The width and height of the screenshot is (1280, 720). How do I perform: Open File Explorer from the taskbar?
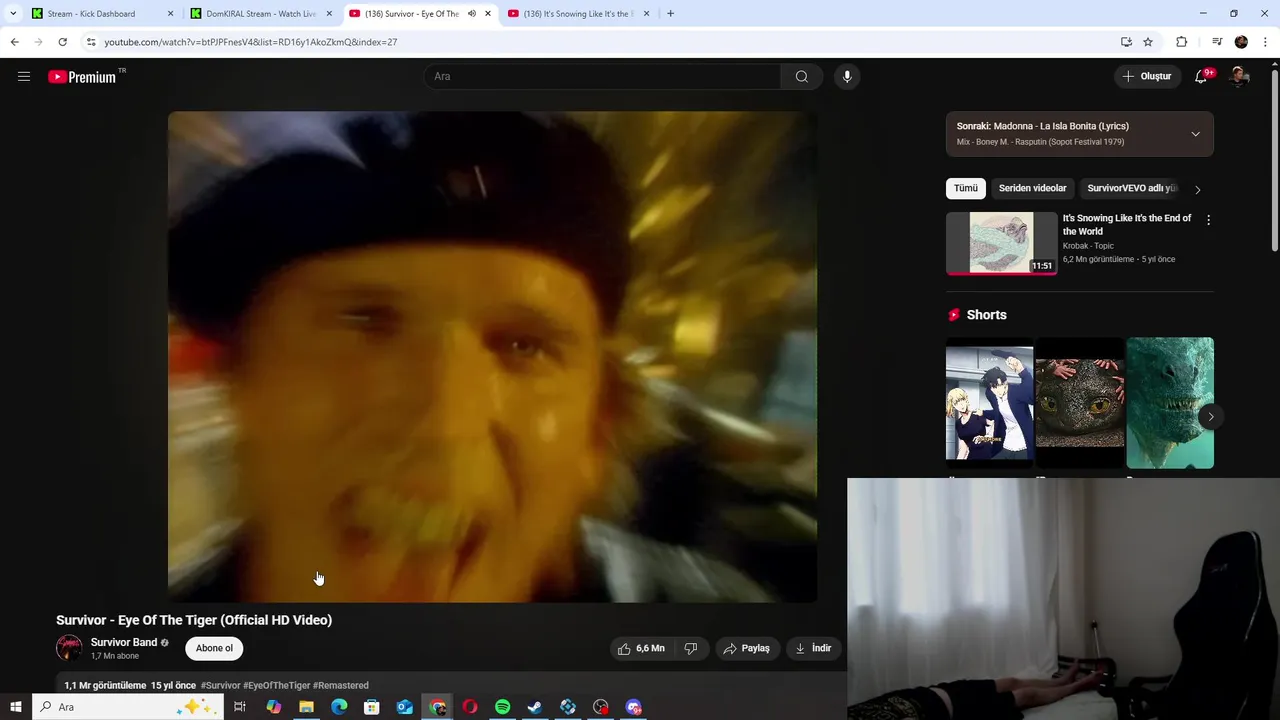point(306,707)
